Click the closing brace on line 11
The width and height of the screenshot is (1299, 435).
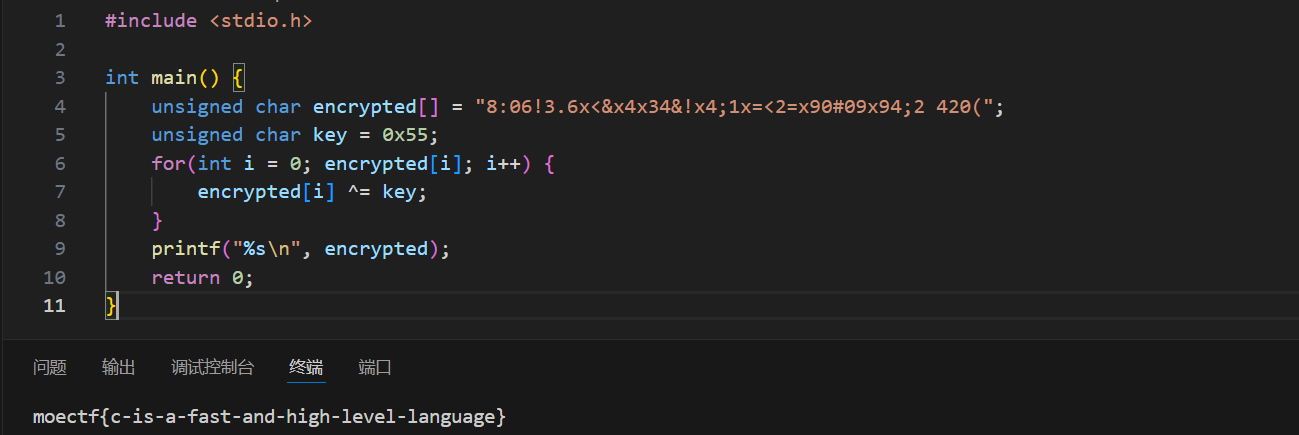coord(111,305)
